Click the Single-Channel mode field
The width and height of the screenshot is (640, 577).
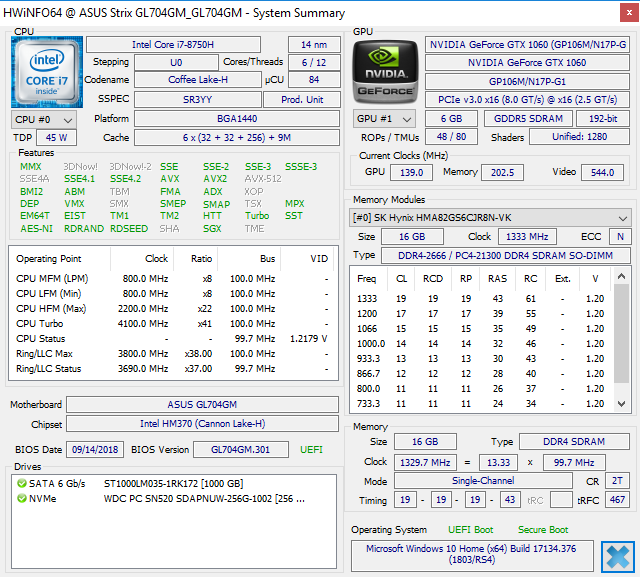tap(483, 481)
